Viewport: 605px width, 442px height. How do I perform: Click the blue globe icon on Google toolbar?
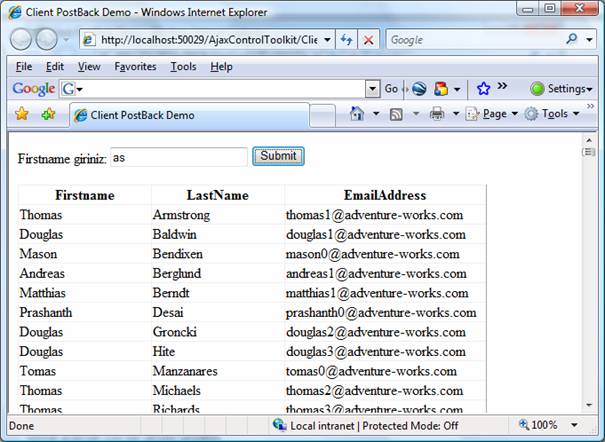419,89
